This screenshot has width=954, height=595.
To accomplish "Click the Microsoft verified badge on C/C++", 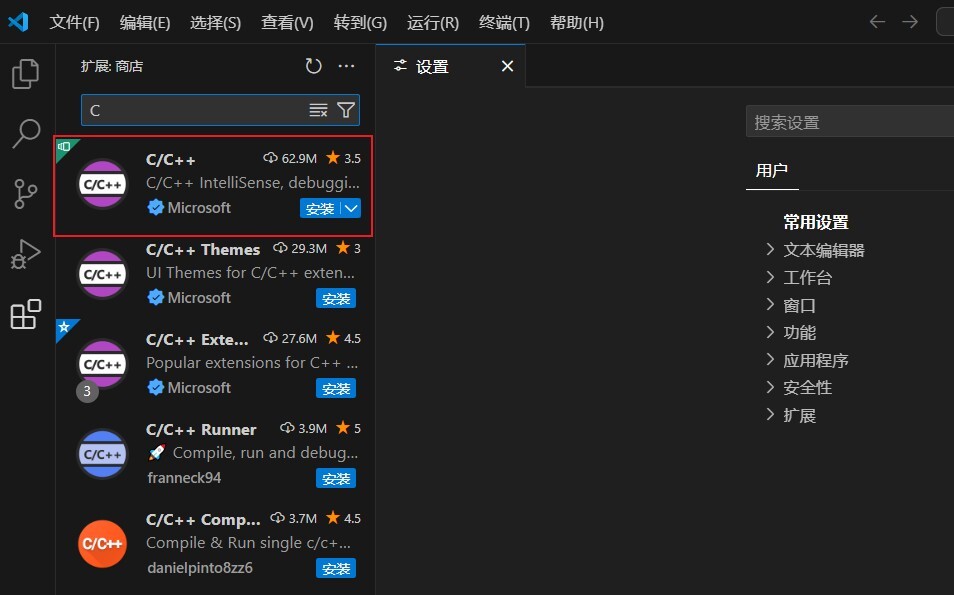I will click(x=156, y=207).
